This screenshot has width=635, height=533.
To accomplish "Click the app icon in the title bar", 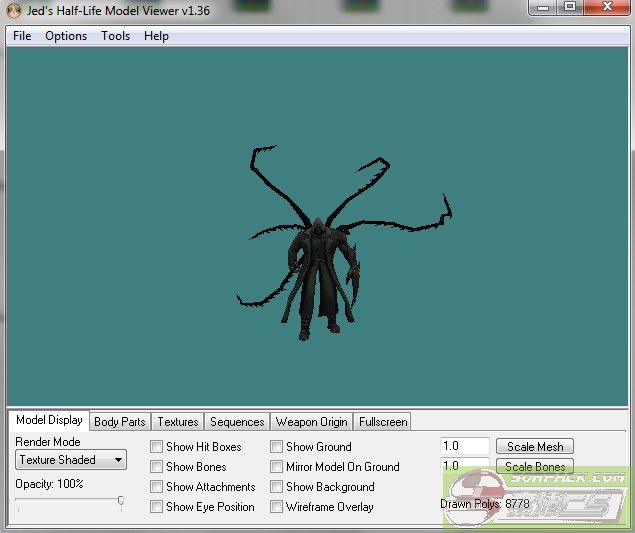I will pos(13,9).
